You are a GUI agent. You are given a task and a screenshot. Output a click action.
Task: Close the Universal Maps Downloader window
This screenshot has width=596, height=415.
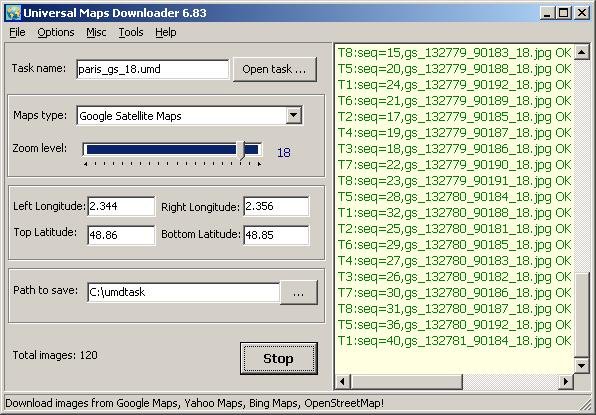582,13
